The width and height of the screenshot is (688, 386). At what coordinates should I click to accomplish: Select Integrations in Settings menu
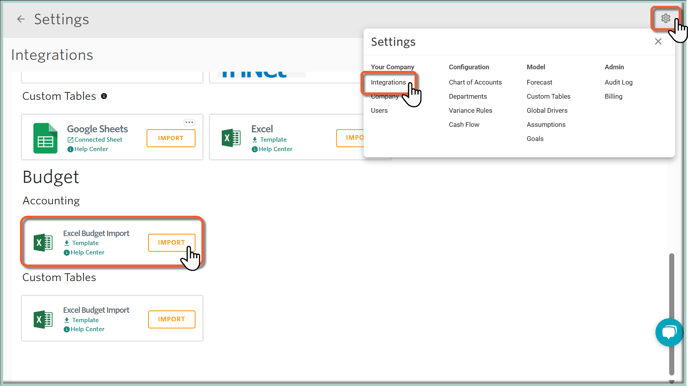[x=388, y=82]
